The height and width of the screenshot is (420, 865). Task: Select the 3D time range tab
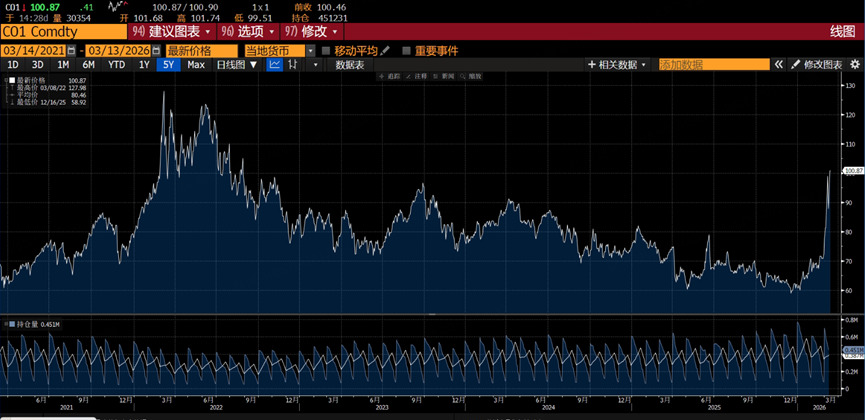click(38, 65)
